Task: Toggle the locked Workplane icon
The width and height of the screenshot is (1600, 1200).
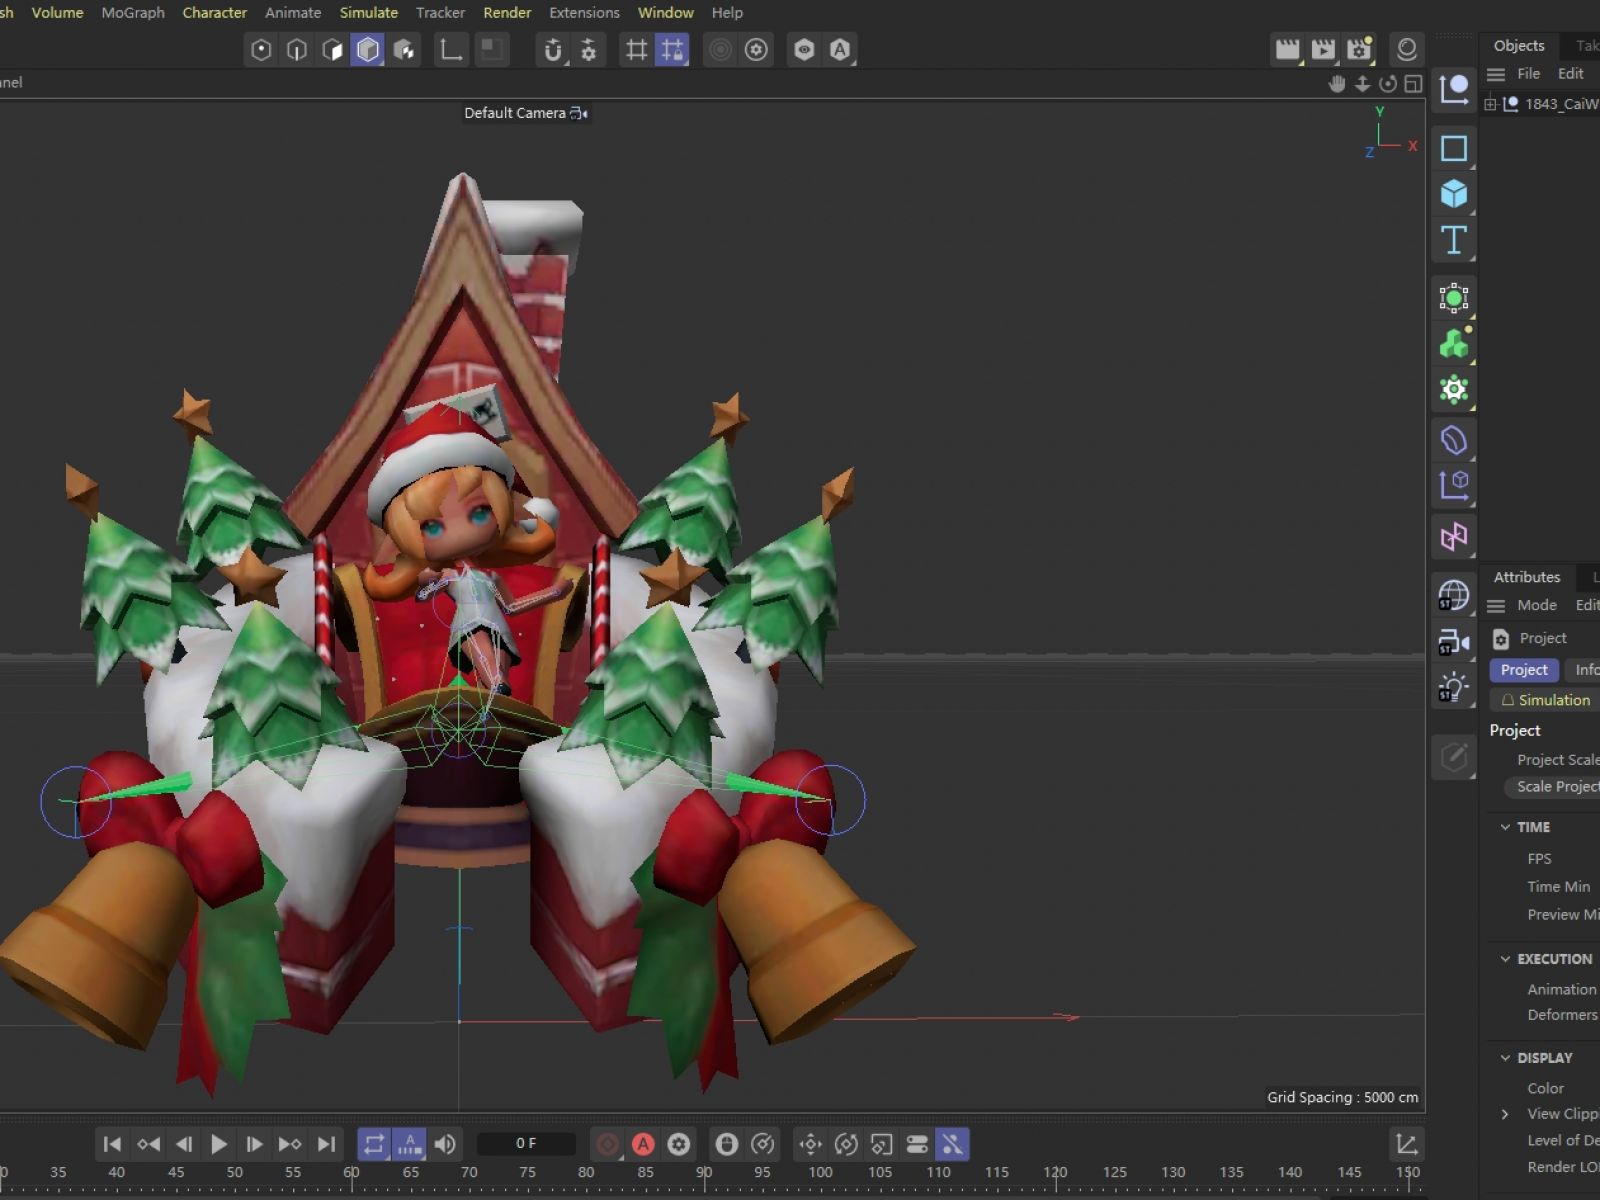Action: [x=673, y=50]
